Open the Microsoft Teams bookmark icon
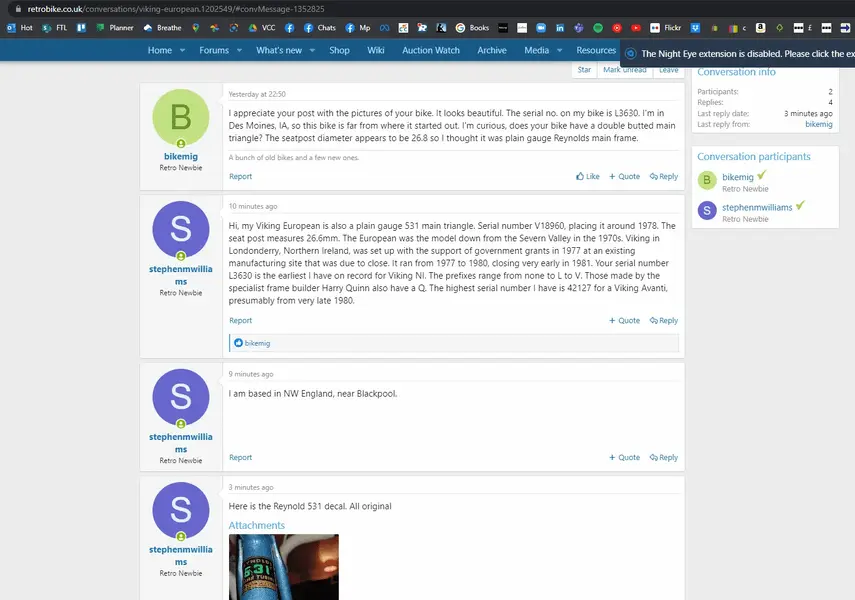855x600 pixels. click(579, 28)
